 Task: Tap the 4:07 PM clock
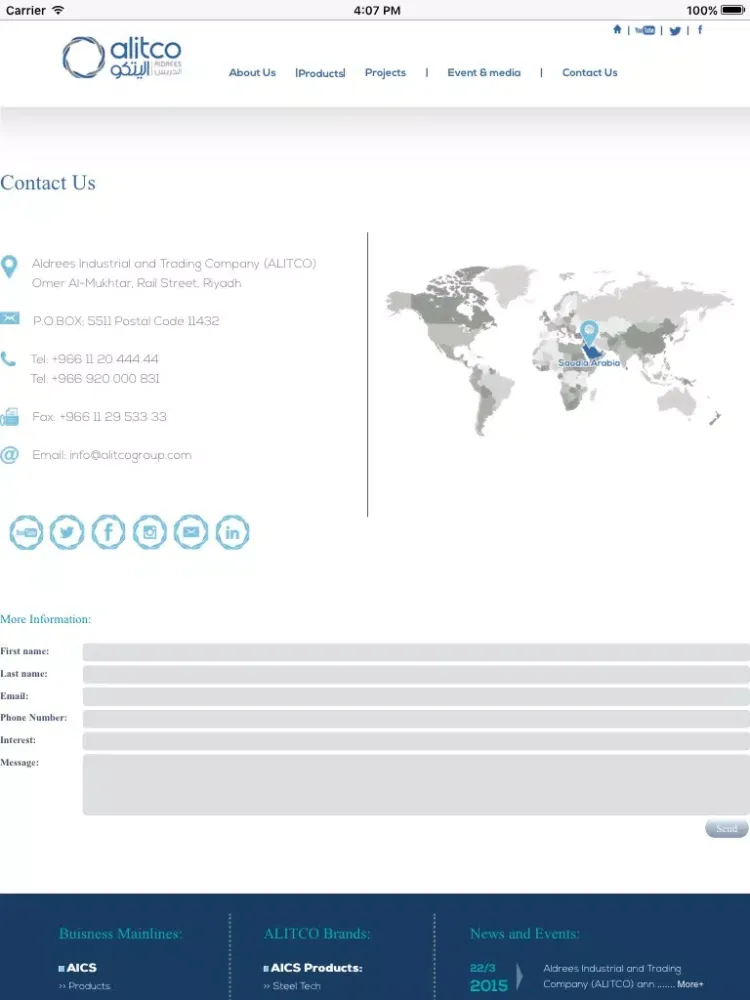(x=377, y=10)
